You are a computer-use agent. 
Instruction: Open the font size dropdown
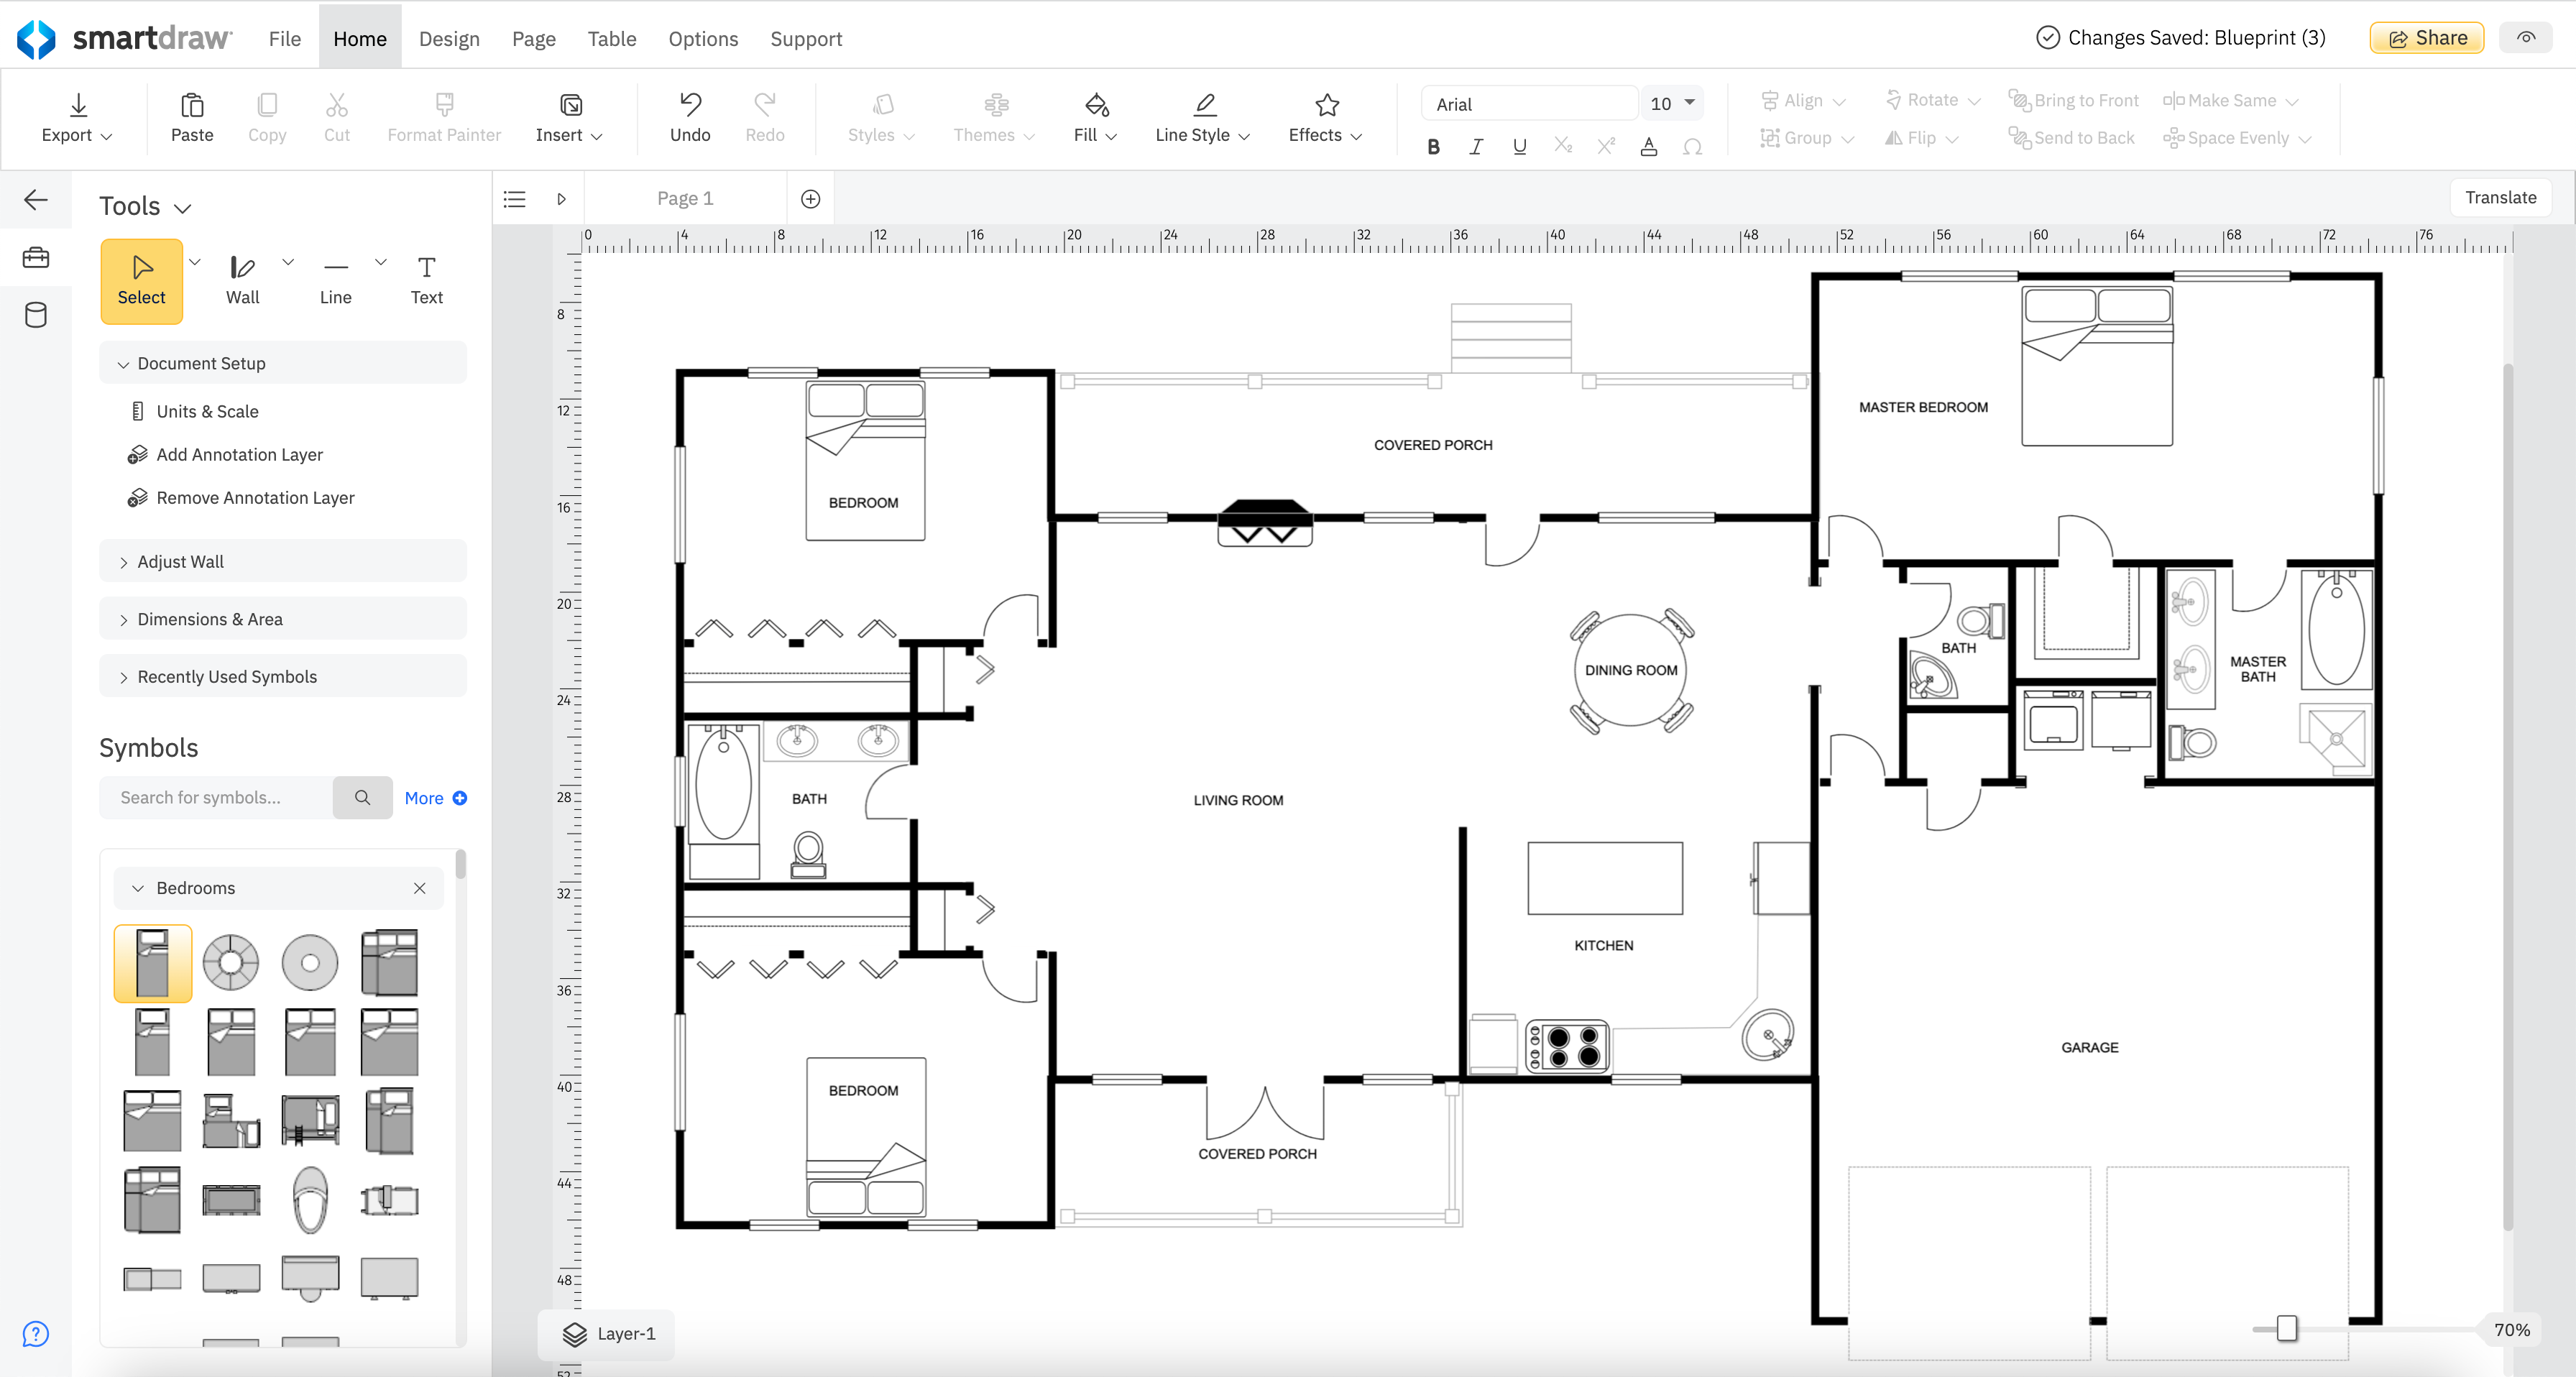tap(1671, 102)
